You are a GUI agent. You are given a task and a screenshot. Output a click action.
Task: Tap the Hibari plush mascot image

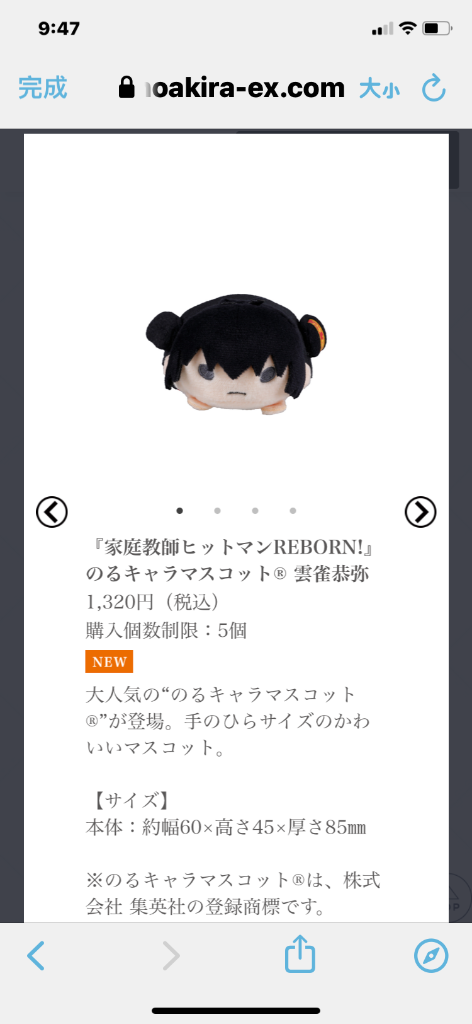point(236,353)
